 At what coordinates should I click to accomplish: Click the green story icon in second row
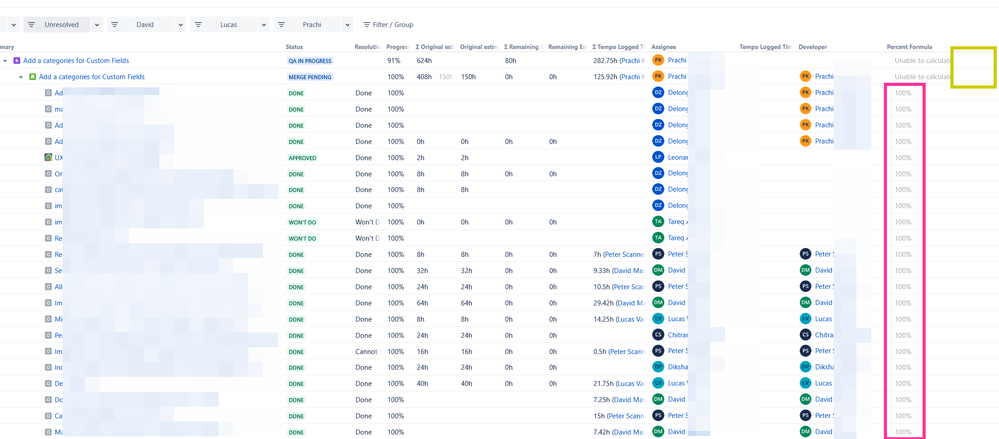coord(32,77)
